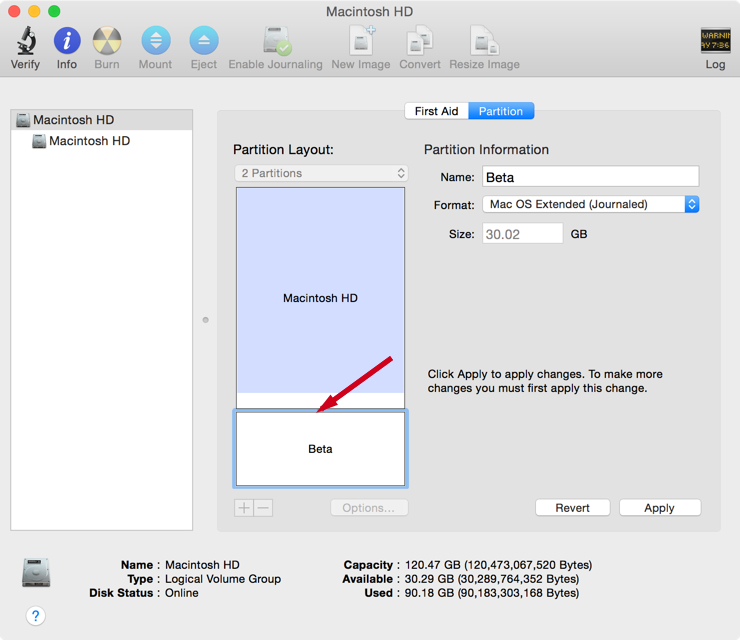Click the Resize Image icon
740x640 pixels.
(485, 41)
